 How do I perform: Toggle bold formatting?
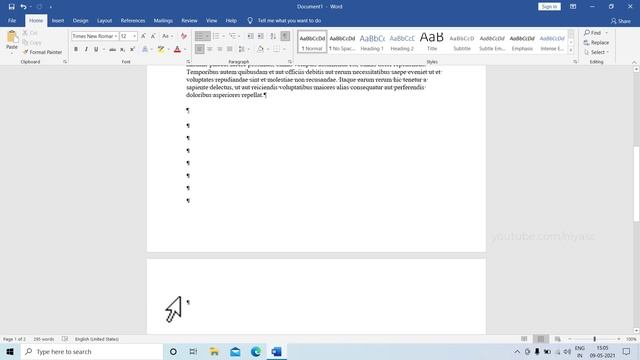76,49
